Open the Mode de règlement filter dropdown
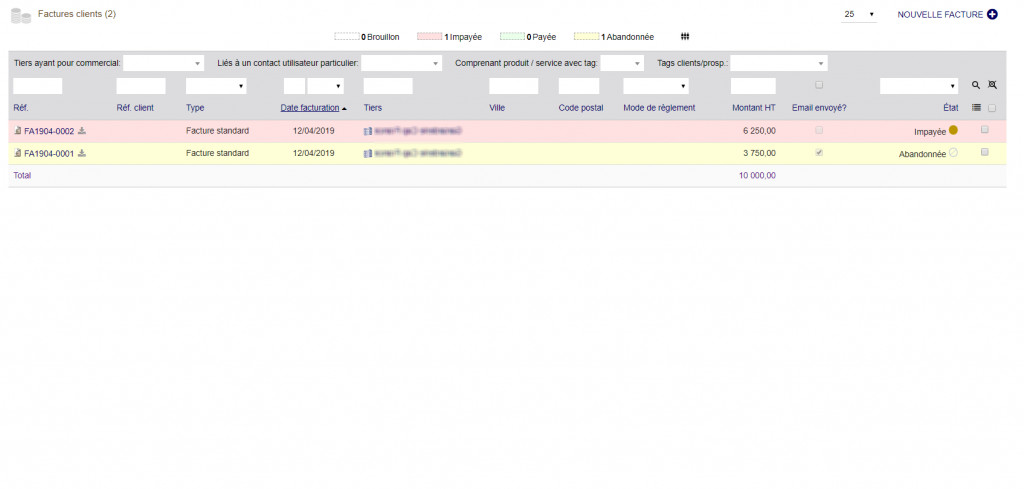This screenshot has height=489, width=1024. (x=656, y=86)
